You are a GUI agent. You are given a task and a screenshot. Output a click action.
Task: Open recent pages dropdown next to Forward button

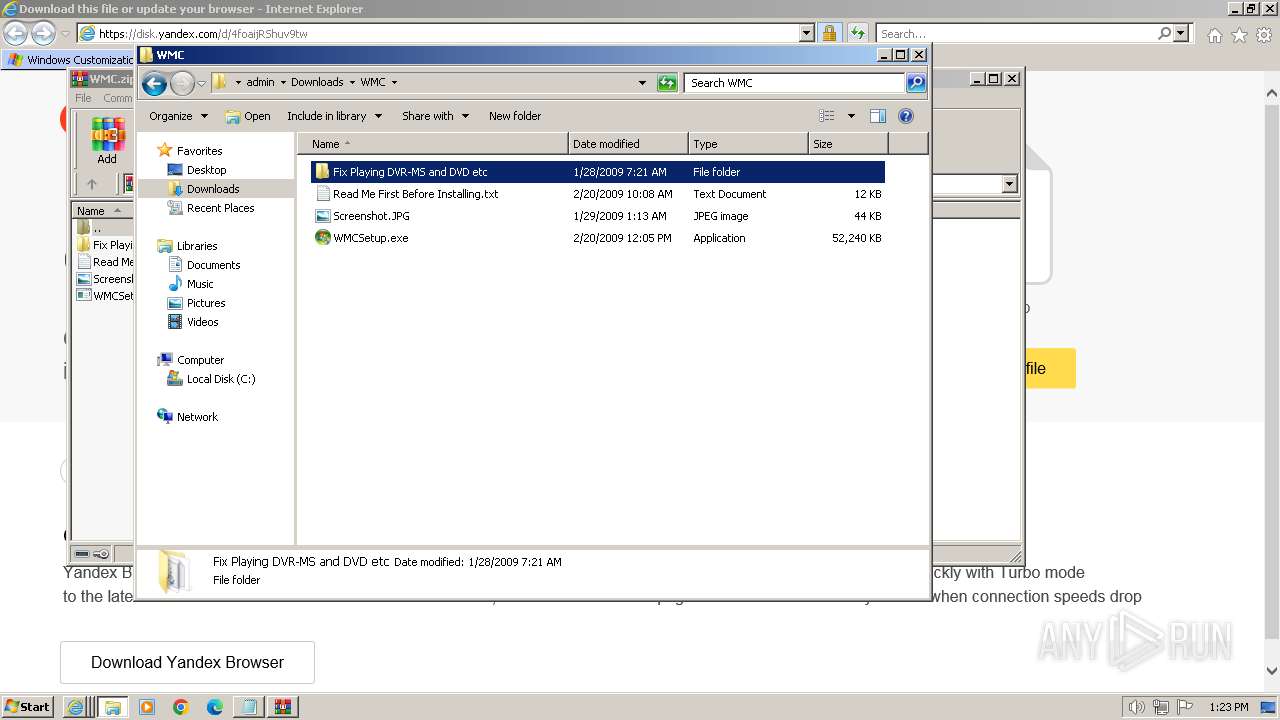(201, 83)
